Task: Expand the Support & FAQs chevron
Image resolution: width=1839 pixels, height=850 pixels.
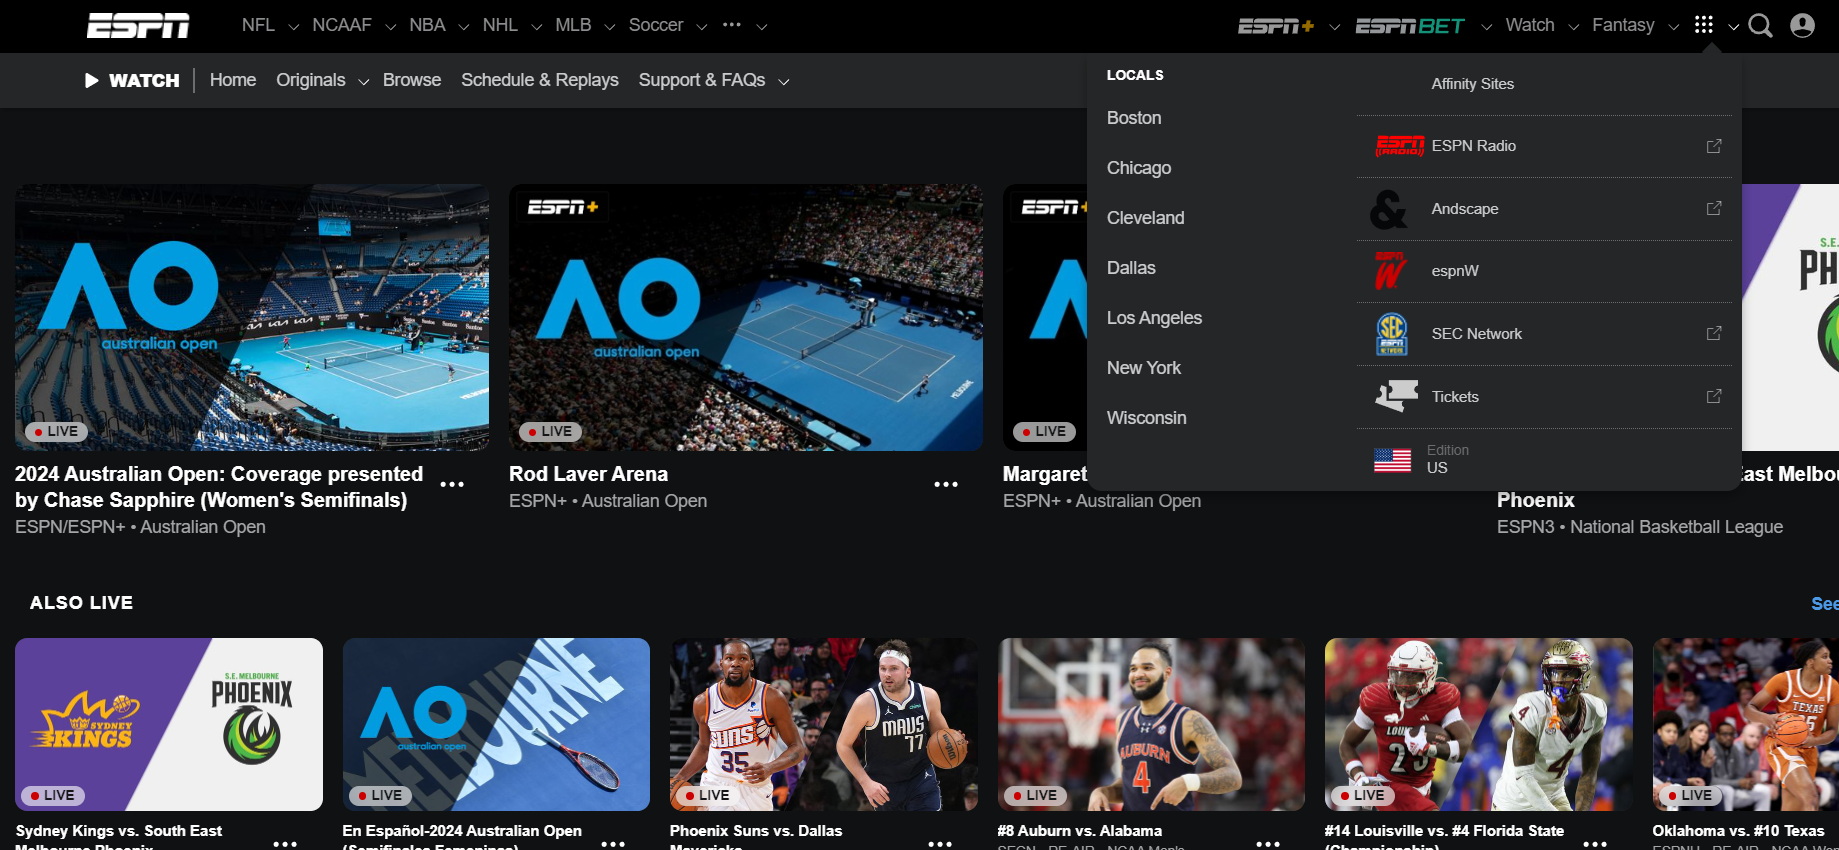Action: [x=784, y=82]
